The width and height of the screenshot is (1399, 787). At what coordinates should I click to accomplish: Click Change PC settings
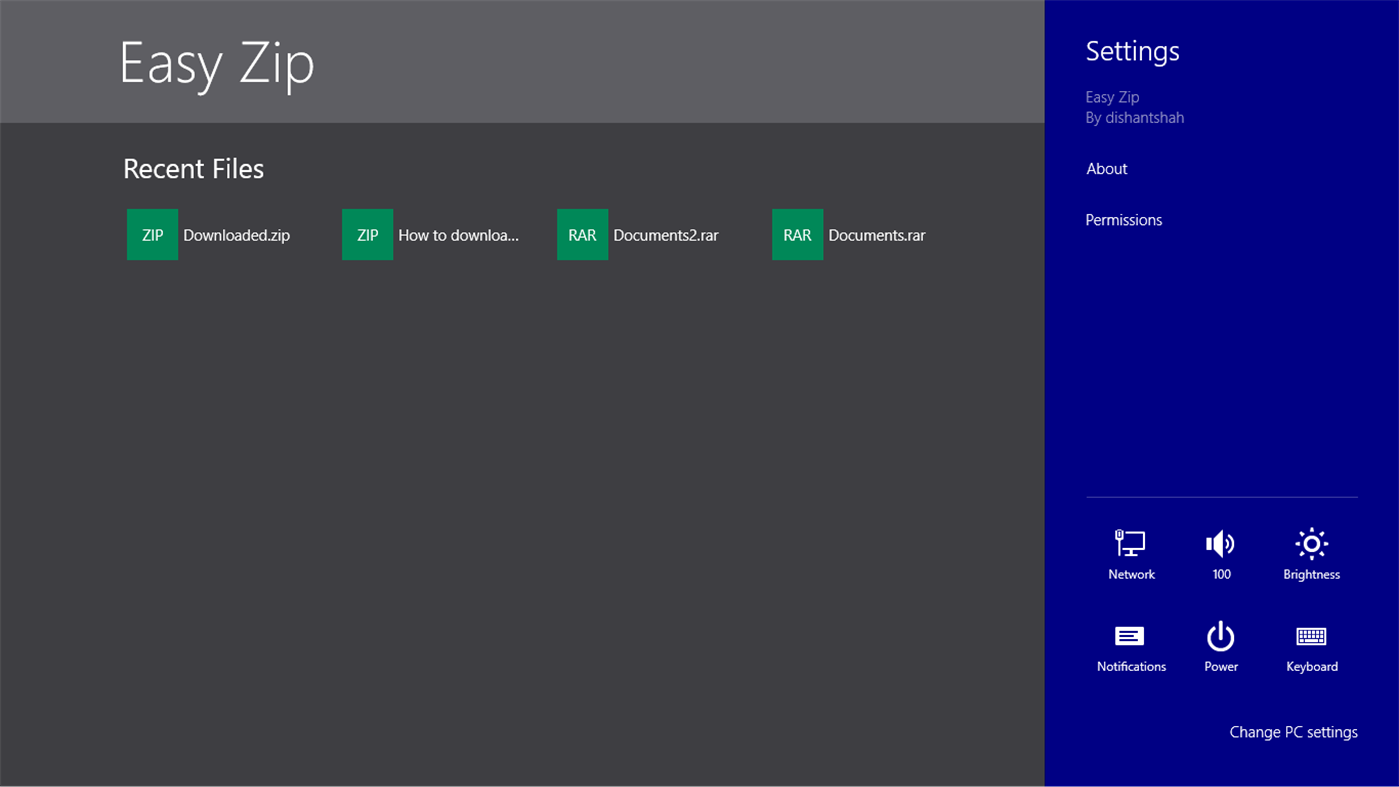(x=1293, y=732)
